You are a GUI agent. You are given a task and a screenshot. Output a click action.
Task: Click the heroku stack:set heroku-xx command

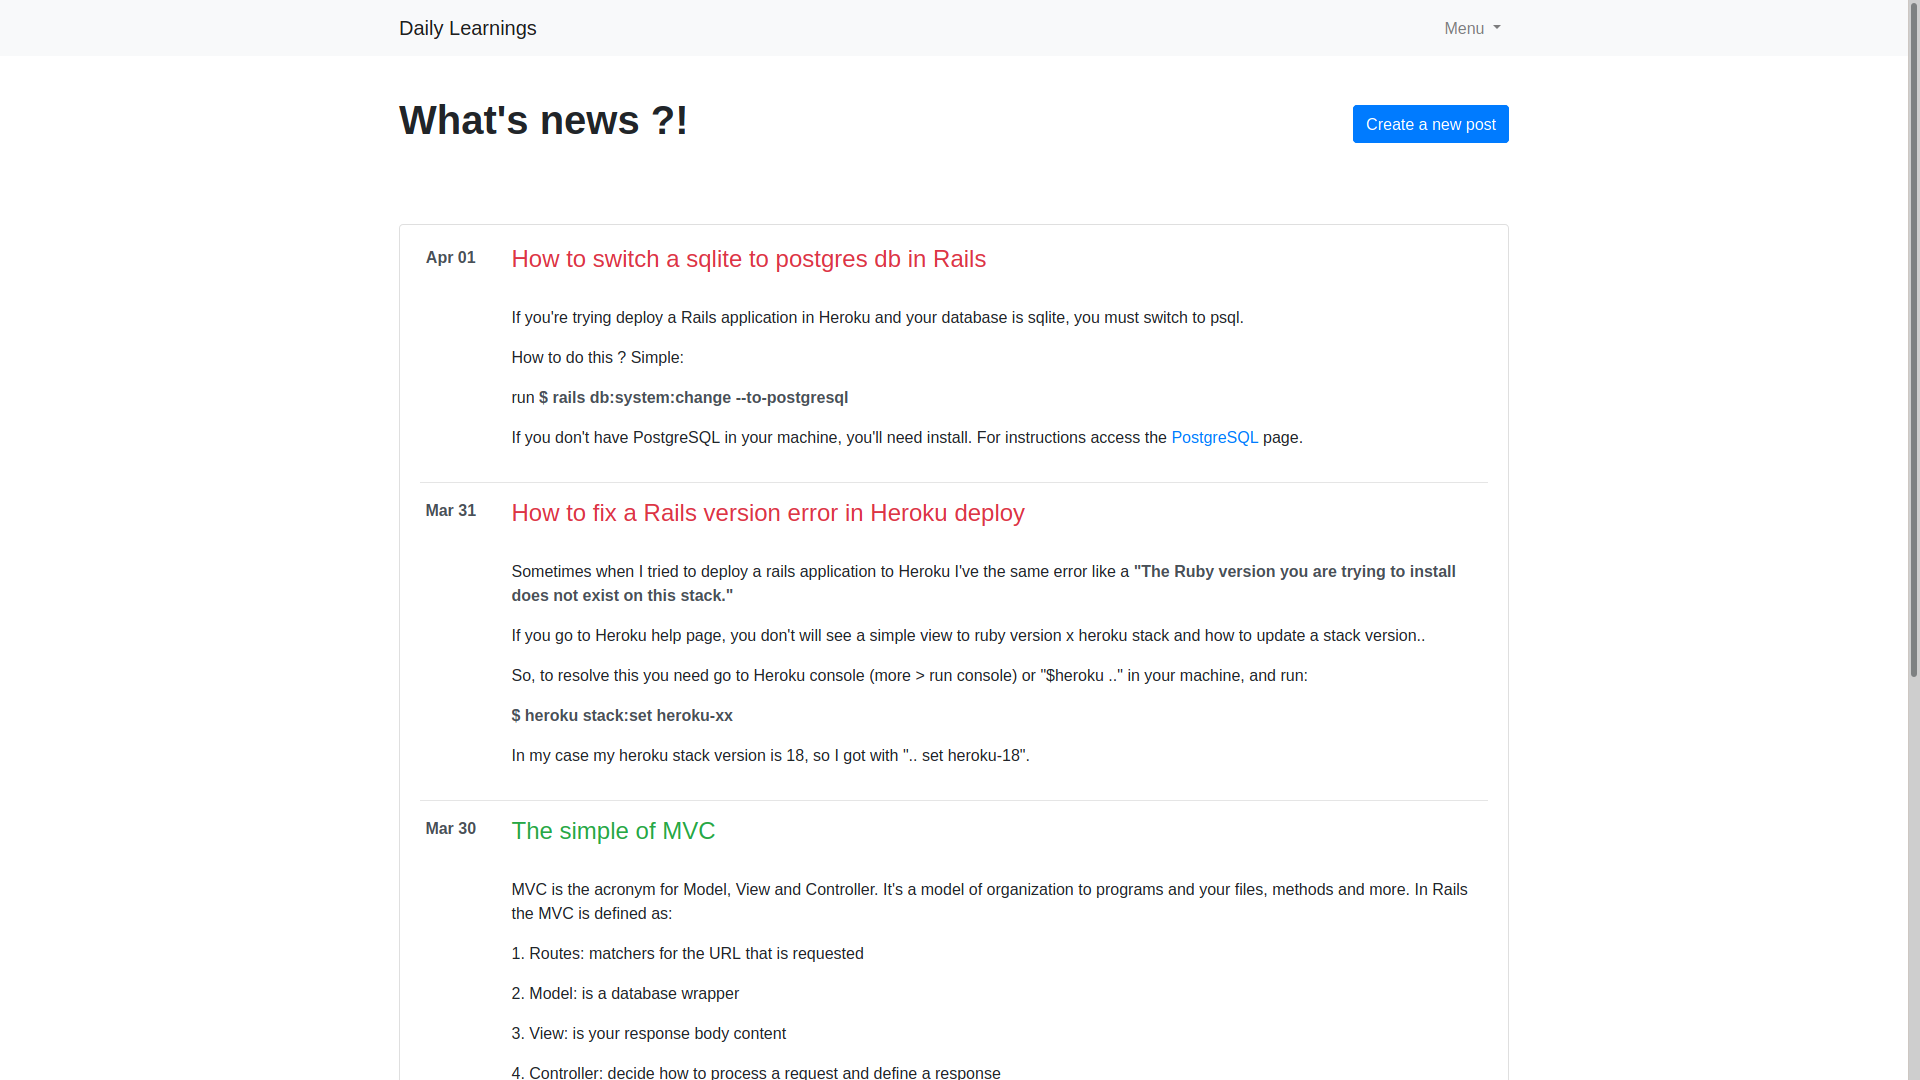pyautogui.click(x=622, y=716)
